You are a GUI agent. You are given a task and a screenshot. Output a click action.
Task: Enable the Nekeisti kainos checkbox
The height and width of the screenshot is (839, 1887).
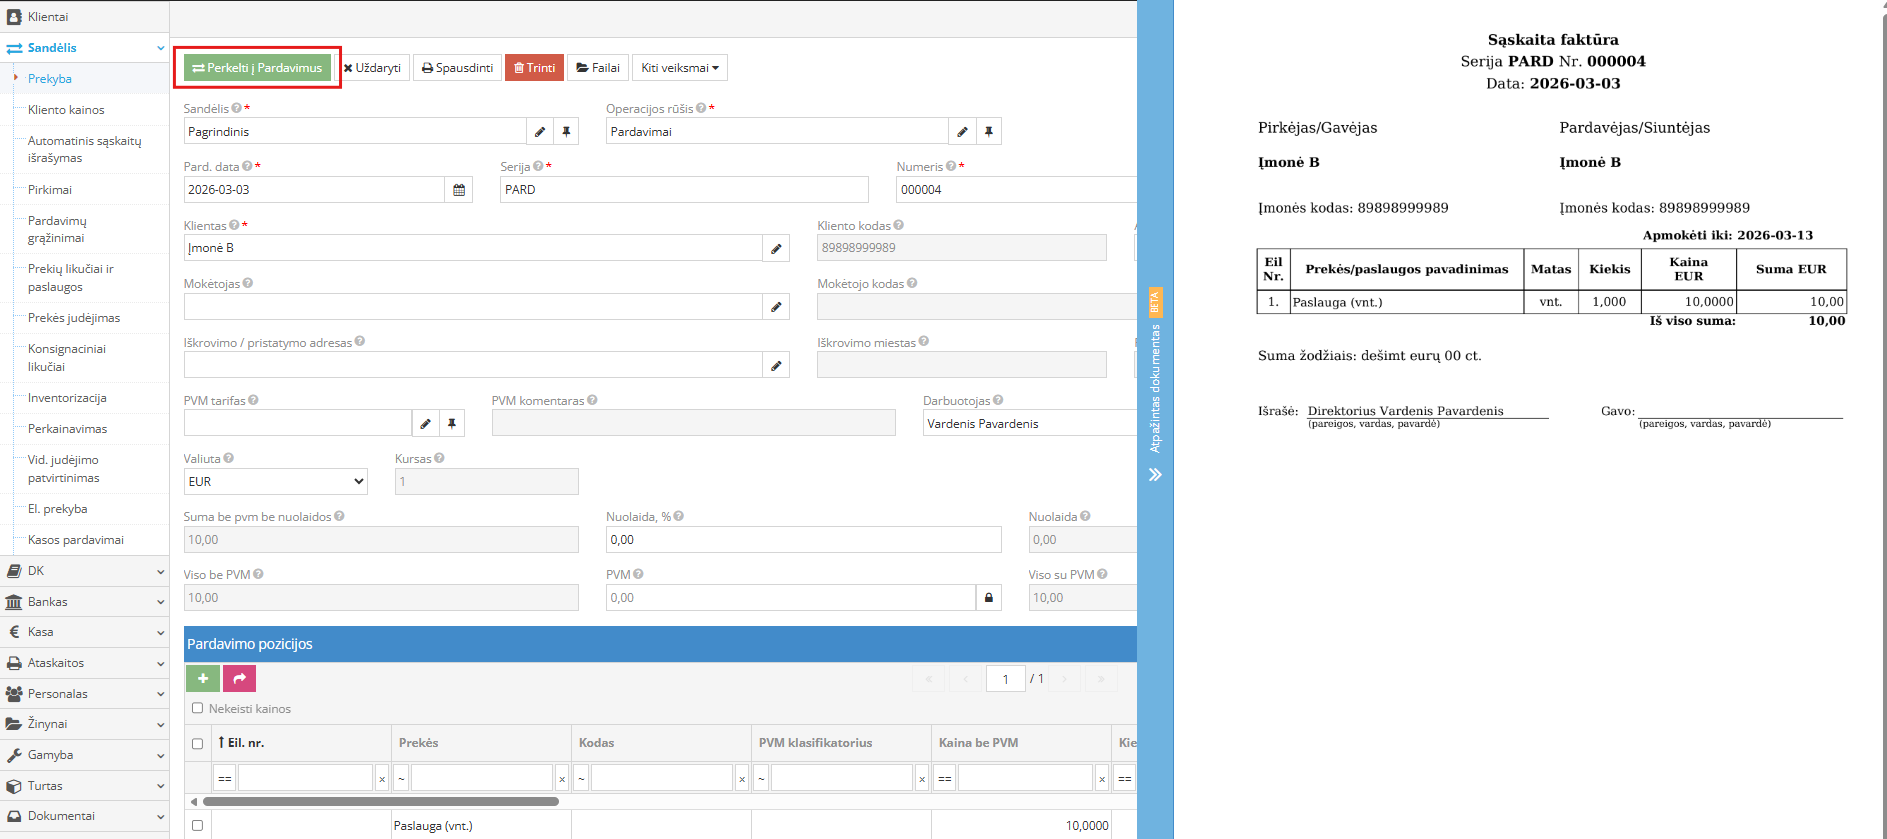point(198,708)
